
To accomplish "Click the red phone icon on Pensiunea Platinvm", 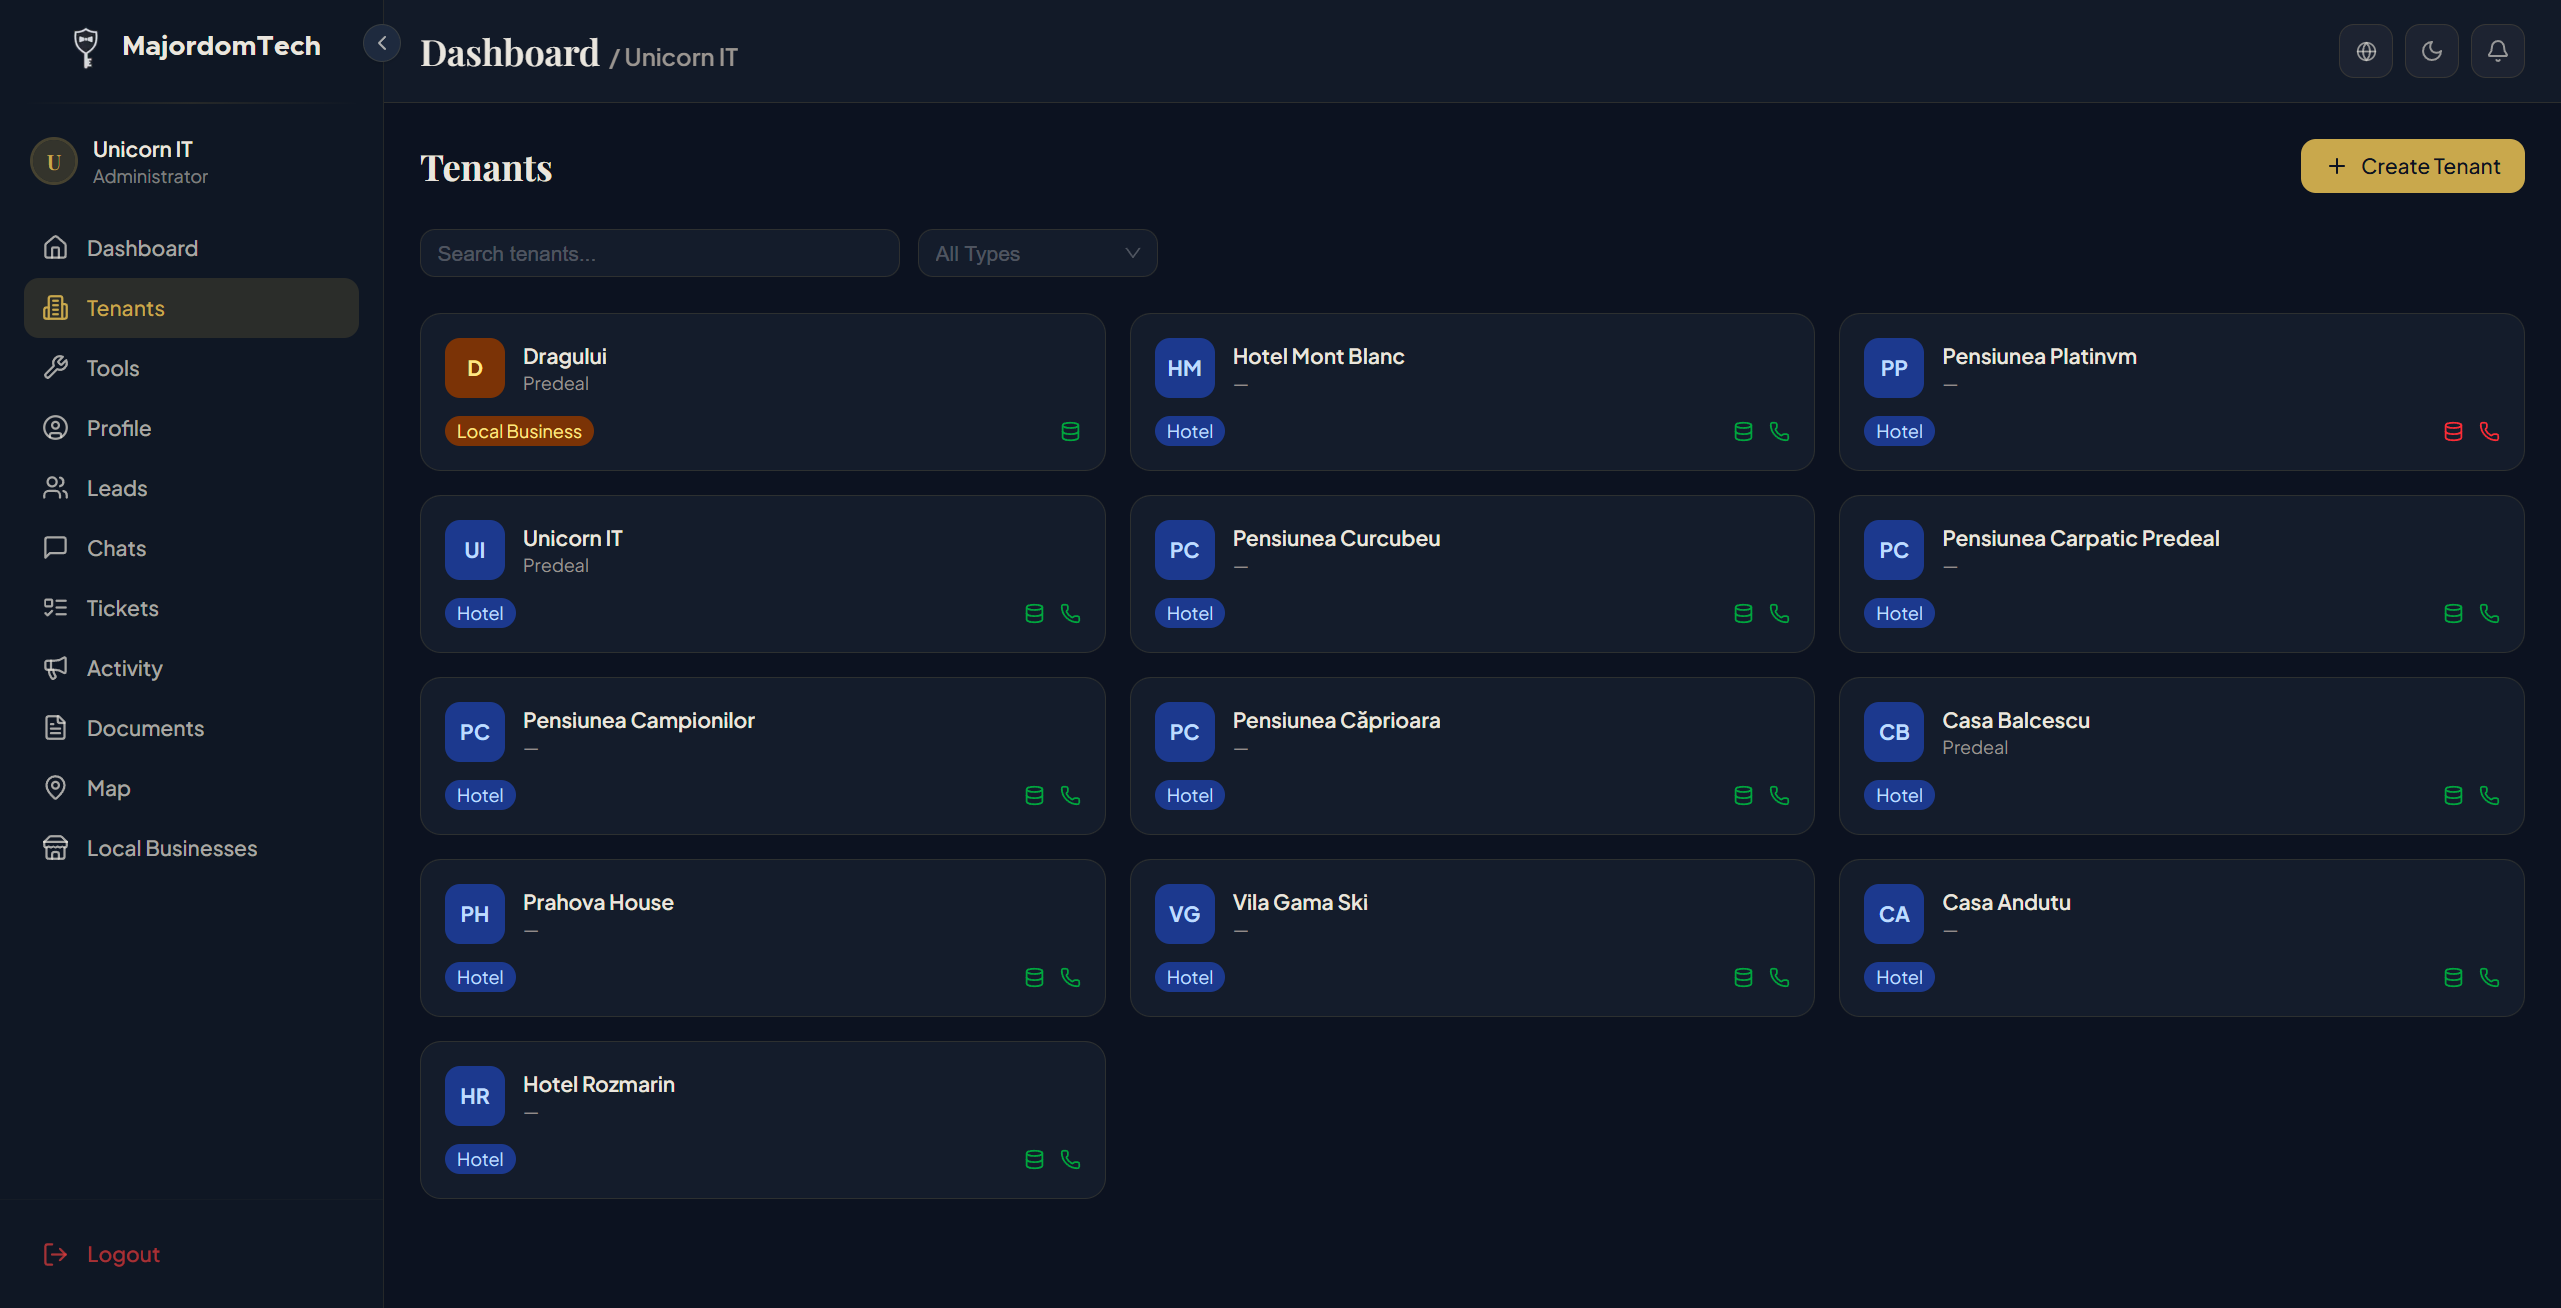I will 2489,431.
